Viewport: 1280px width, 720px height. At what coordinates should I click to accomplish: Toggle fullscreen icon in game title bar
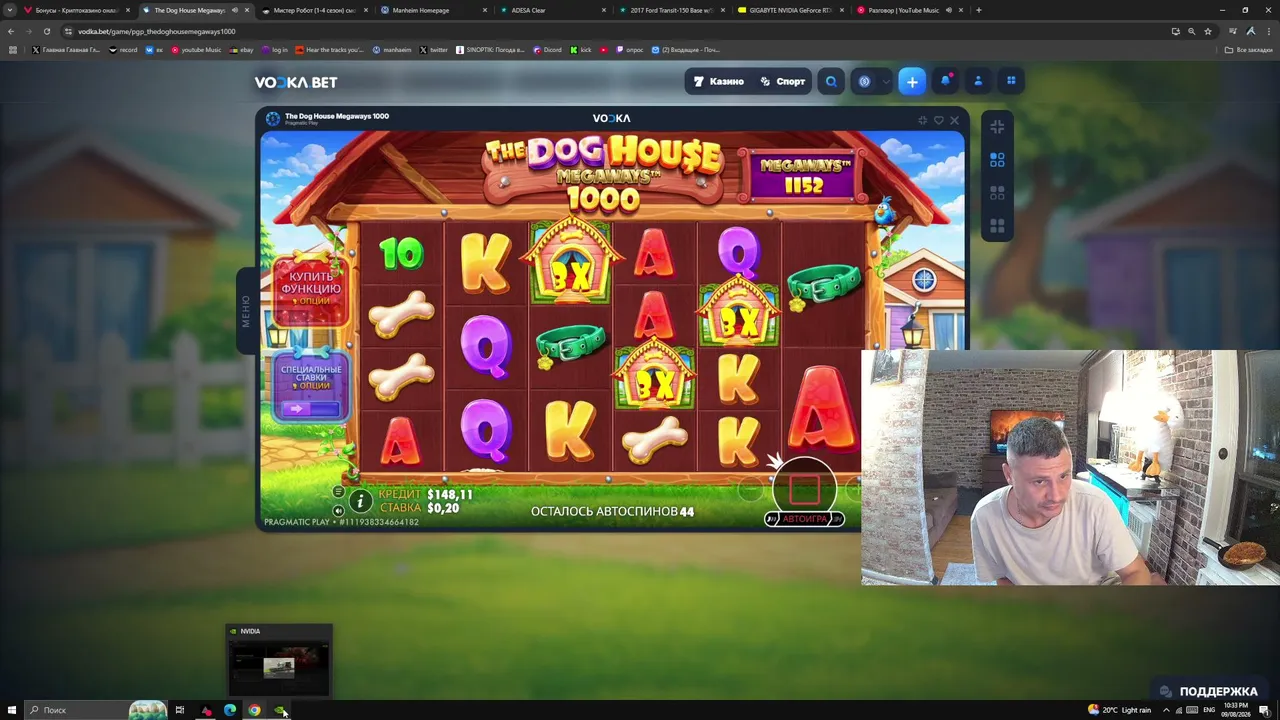click(923, 120)
